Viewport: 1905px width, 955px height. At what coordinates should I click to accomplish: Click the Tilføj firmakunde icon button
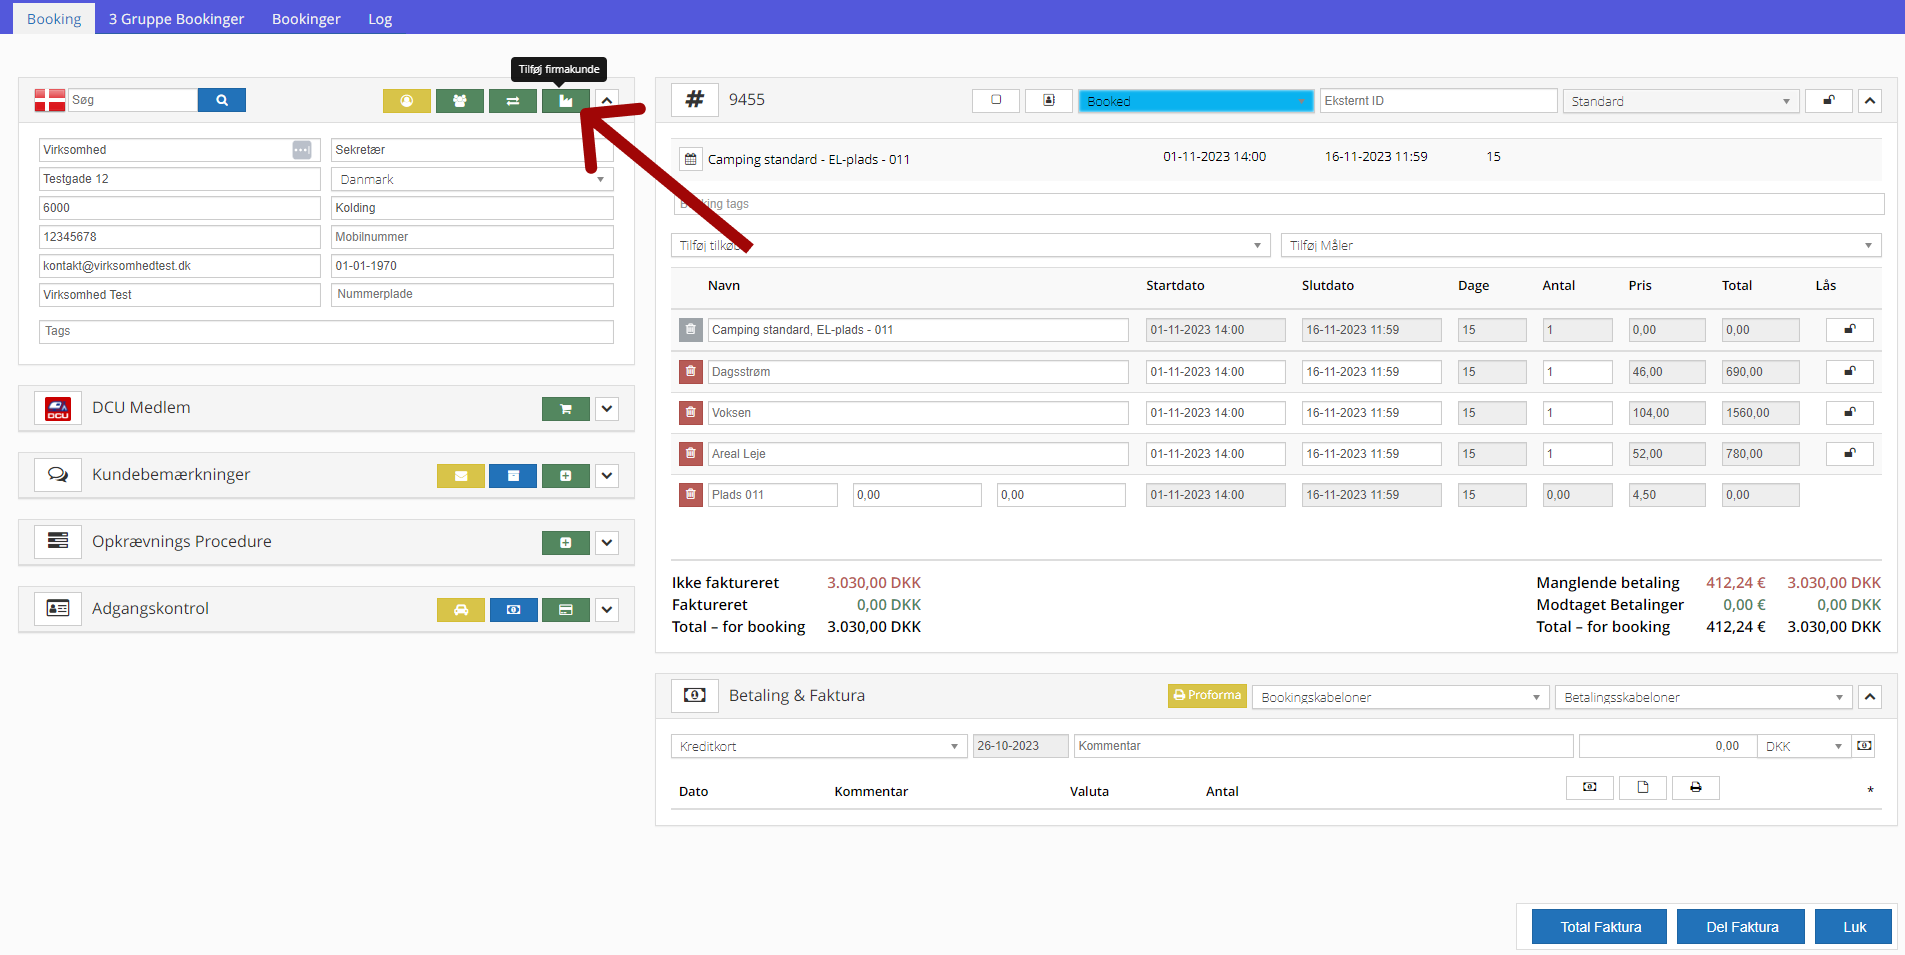coord(565,101)
